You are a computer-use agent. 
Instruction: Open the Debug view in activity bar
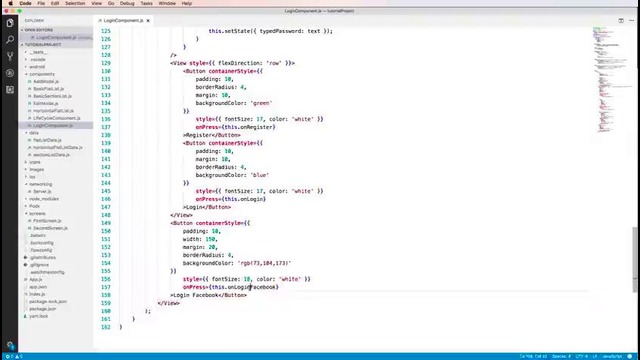[x=10, y=73]
